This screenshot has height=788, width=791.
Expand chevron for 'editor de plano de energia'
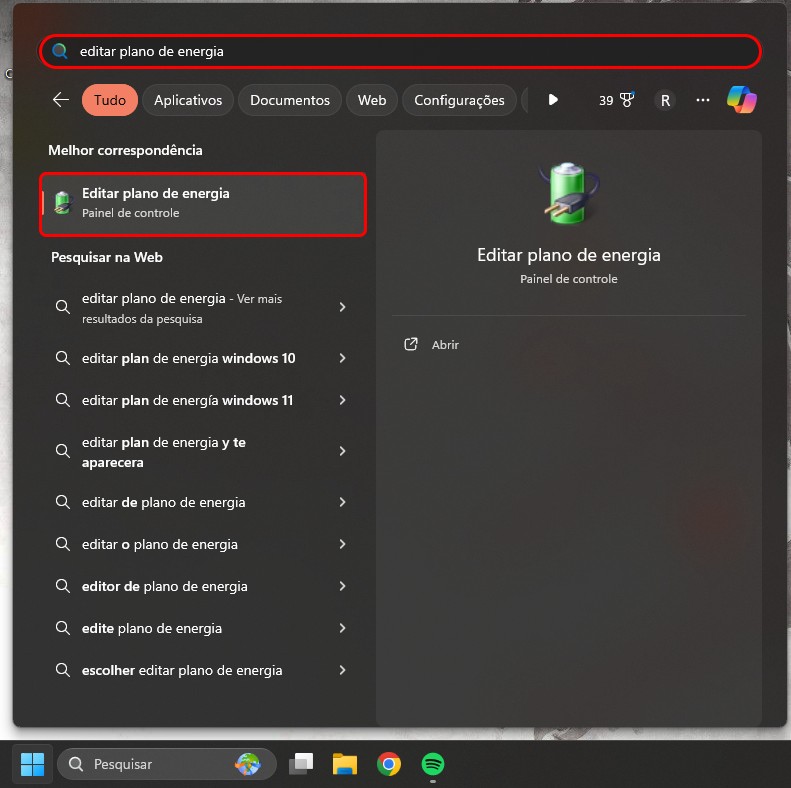[343, 586]
